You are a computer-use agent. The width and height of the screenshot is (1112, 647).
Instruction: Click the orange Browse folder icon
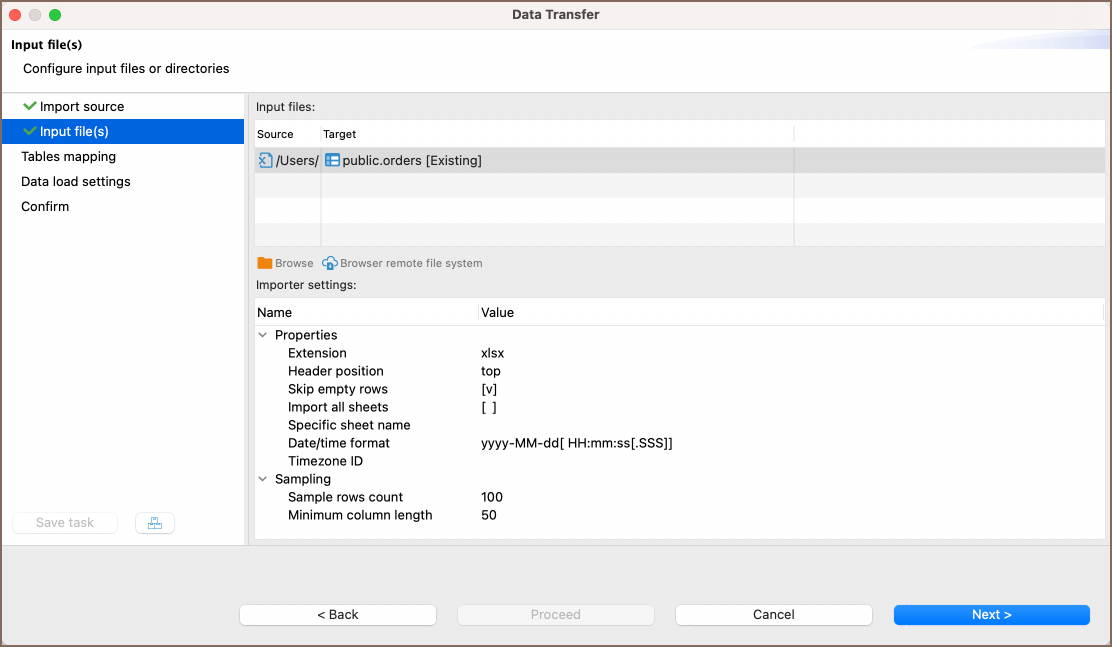coord(265,263)
